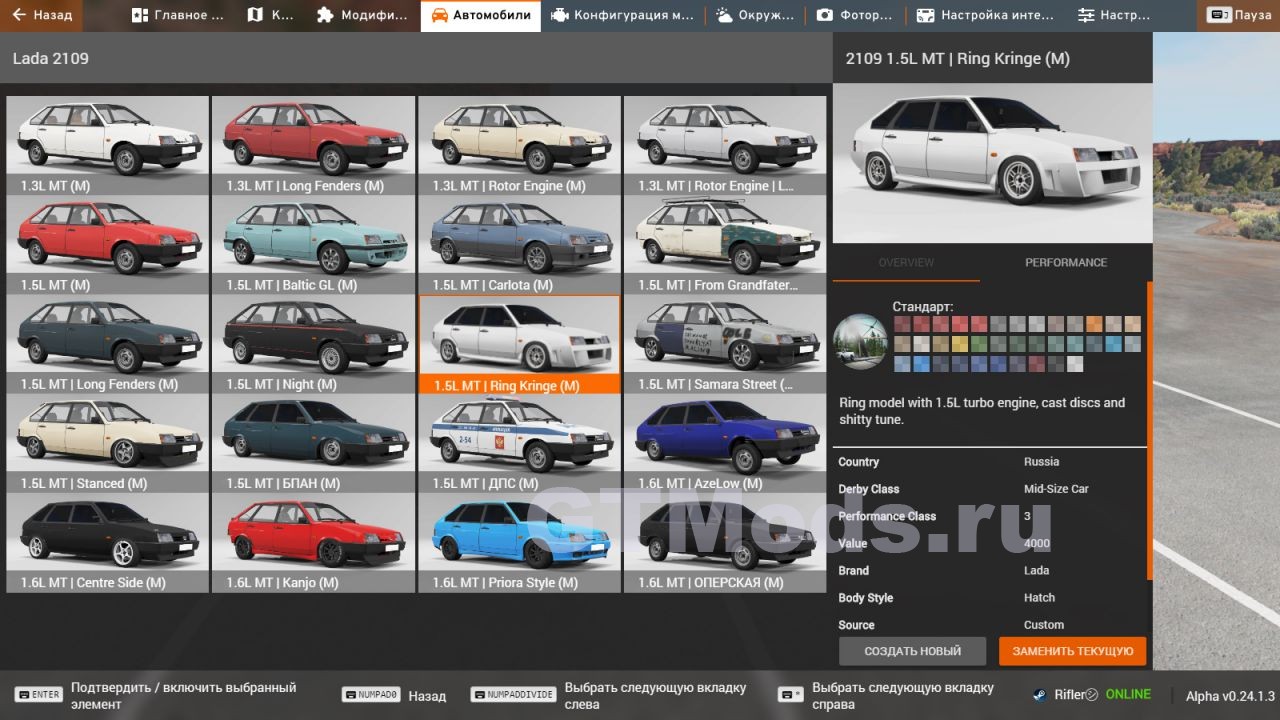
Task: Open the Окруж... environment weather tab
Action: [x=755, y=15]
